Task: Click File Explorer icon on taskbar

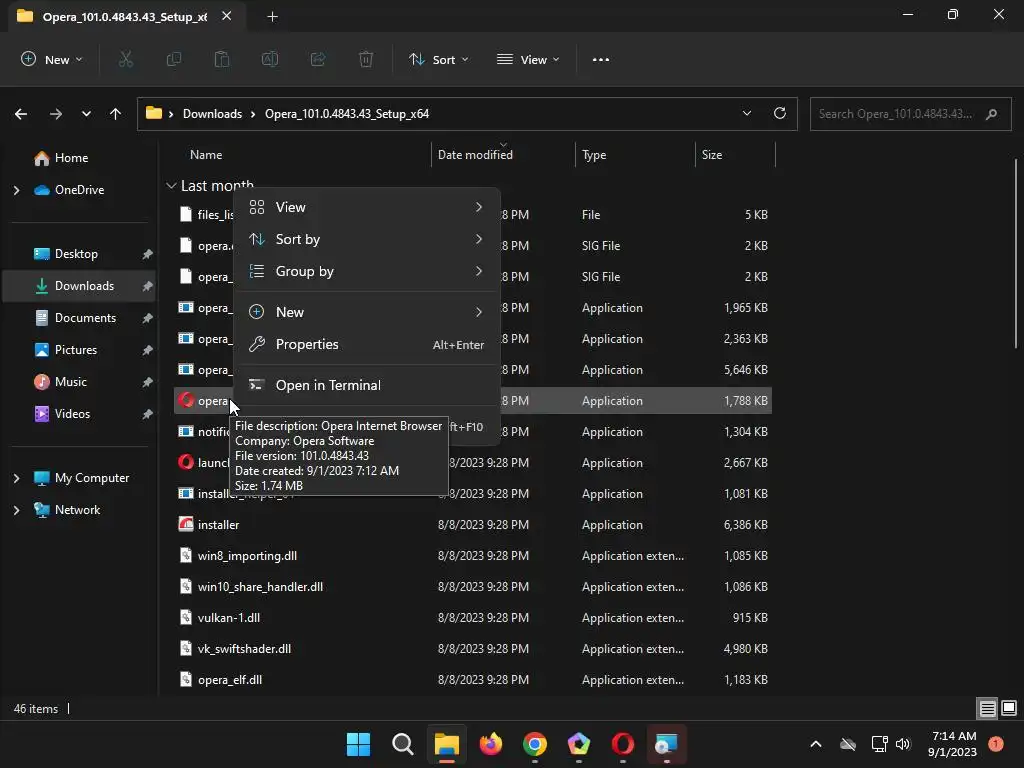Action: [x=447, y=744]
